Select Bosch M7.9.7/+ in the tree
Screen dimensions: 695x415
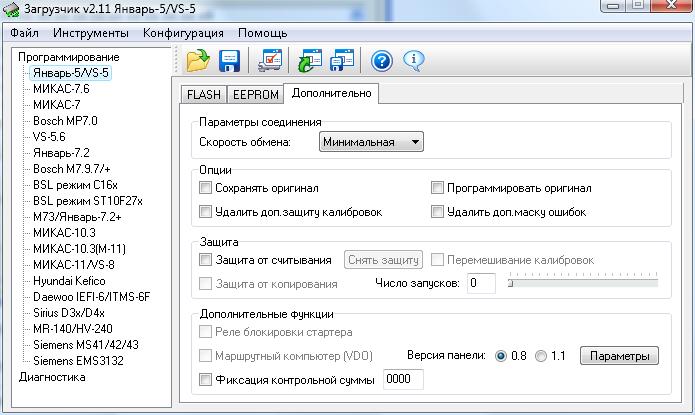point(71,169)
